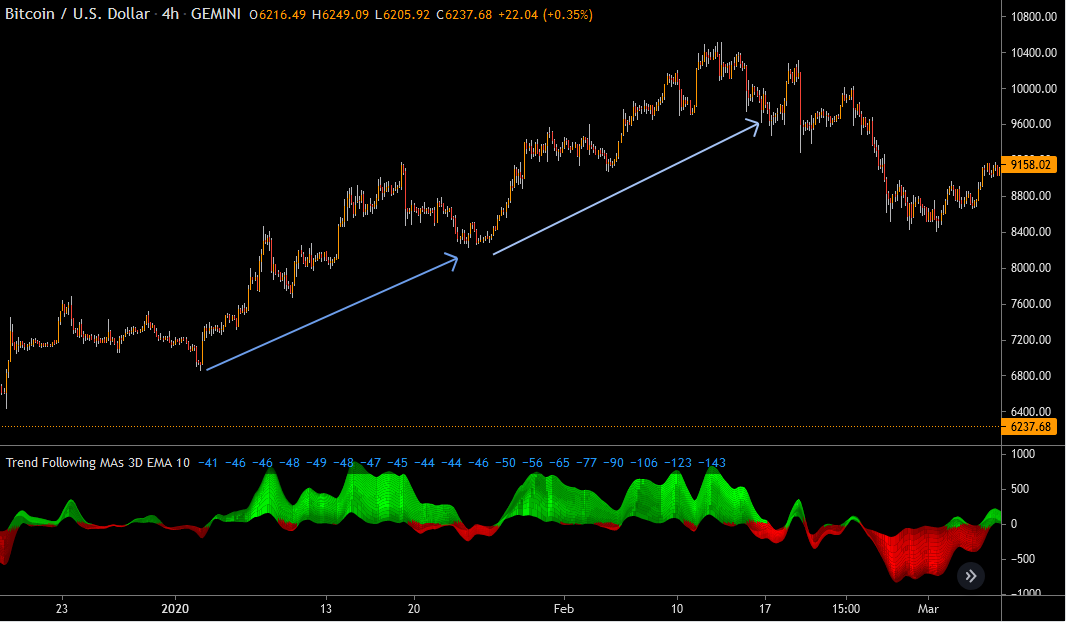Click the Feb label on time axis
This screenshot has width=1066, height=623.
(564, 609)
